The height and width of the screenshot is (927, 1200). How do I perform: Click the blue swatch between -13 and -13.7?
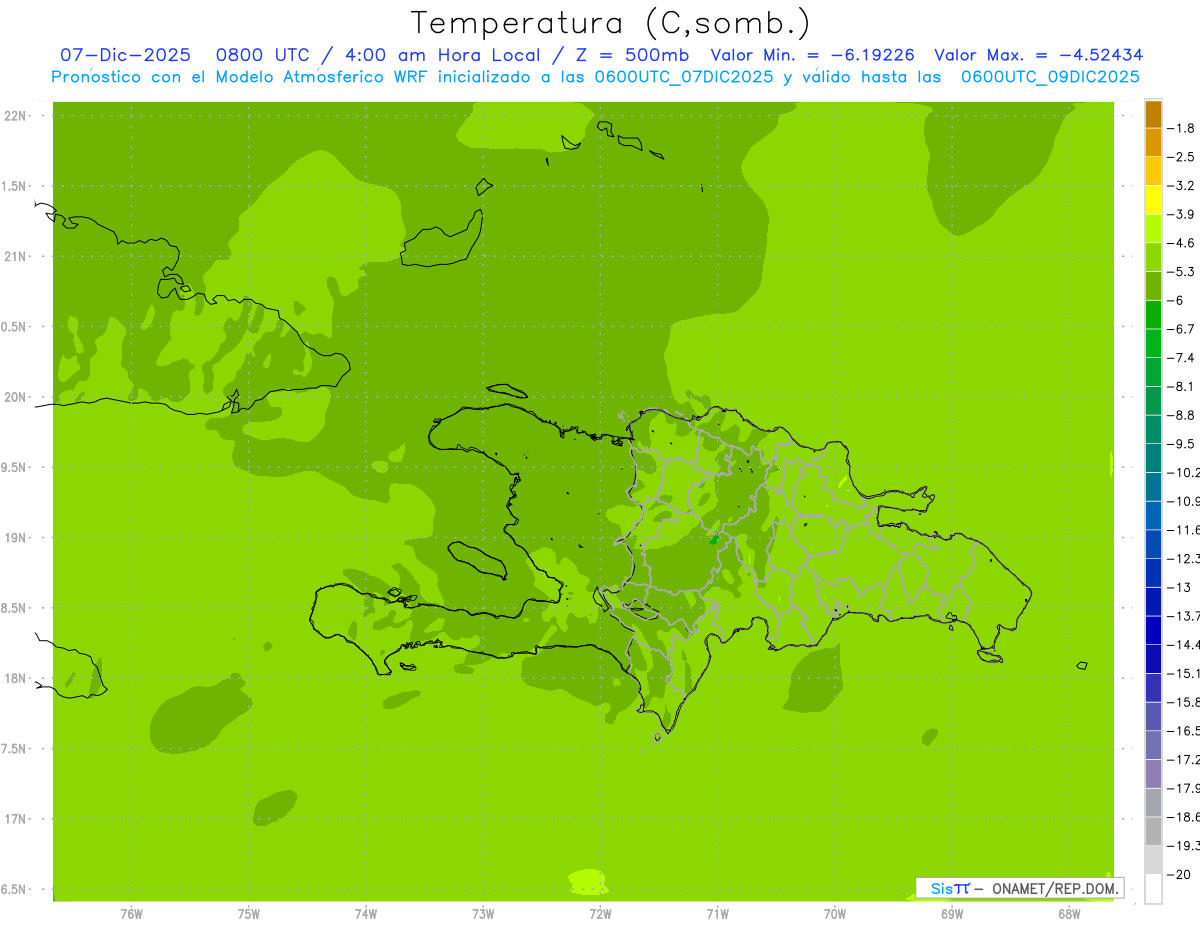(1153, 601)
